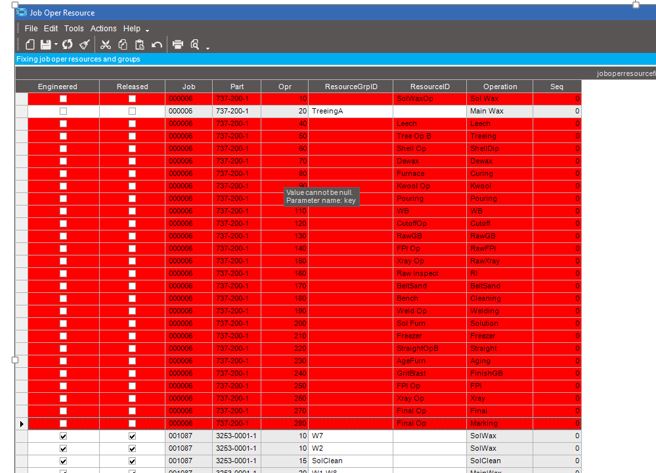This screenshot has width=656, height=473.
Task: Click the Undo arrow icon
Action: (x=157, y=44)
